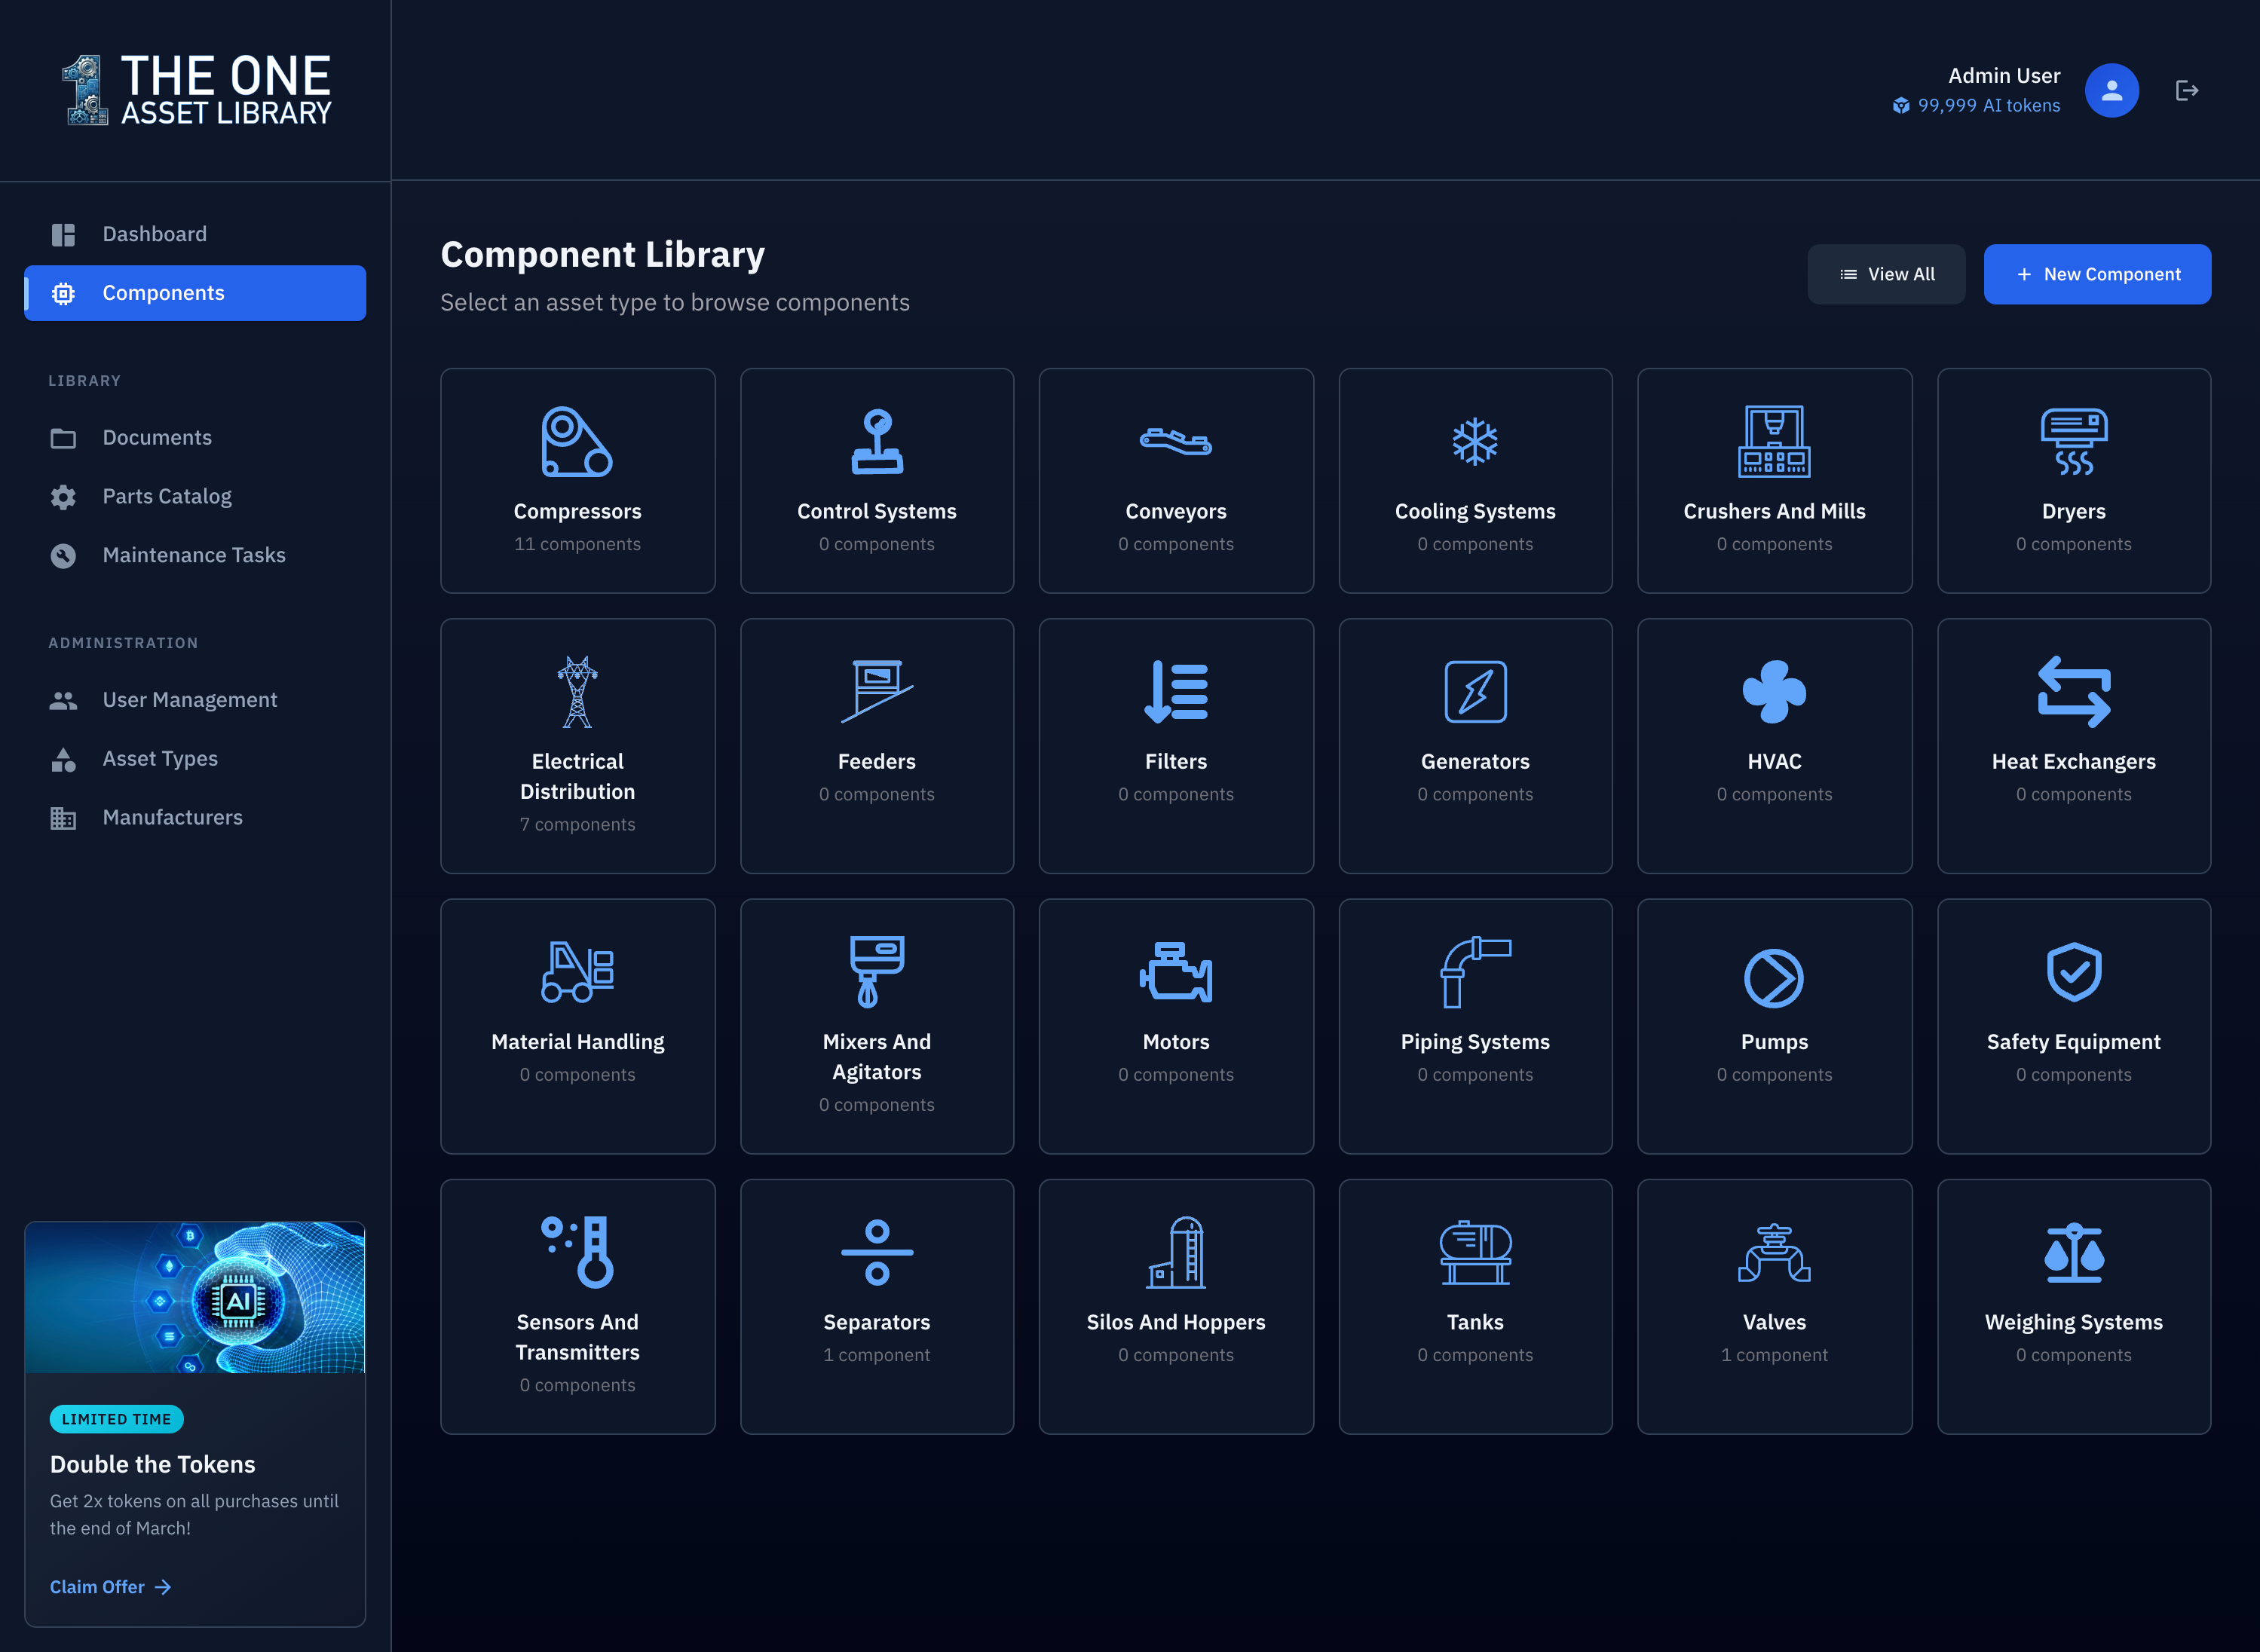Open the Parts Catalog sidebar item

[x=166, y=496]
